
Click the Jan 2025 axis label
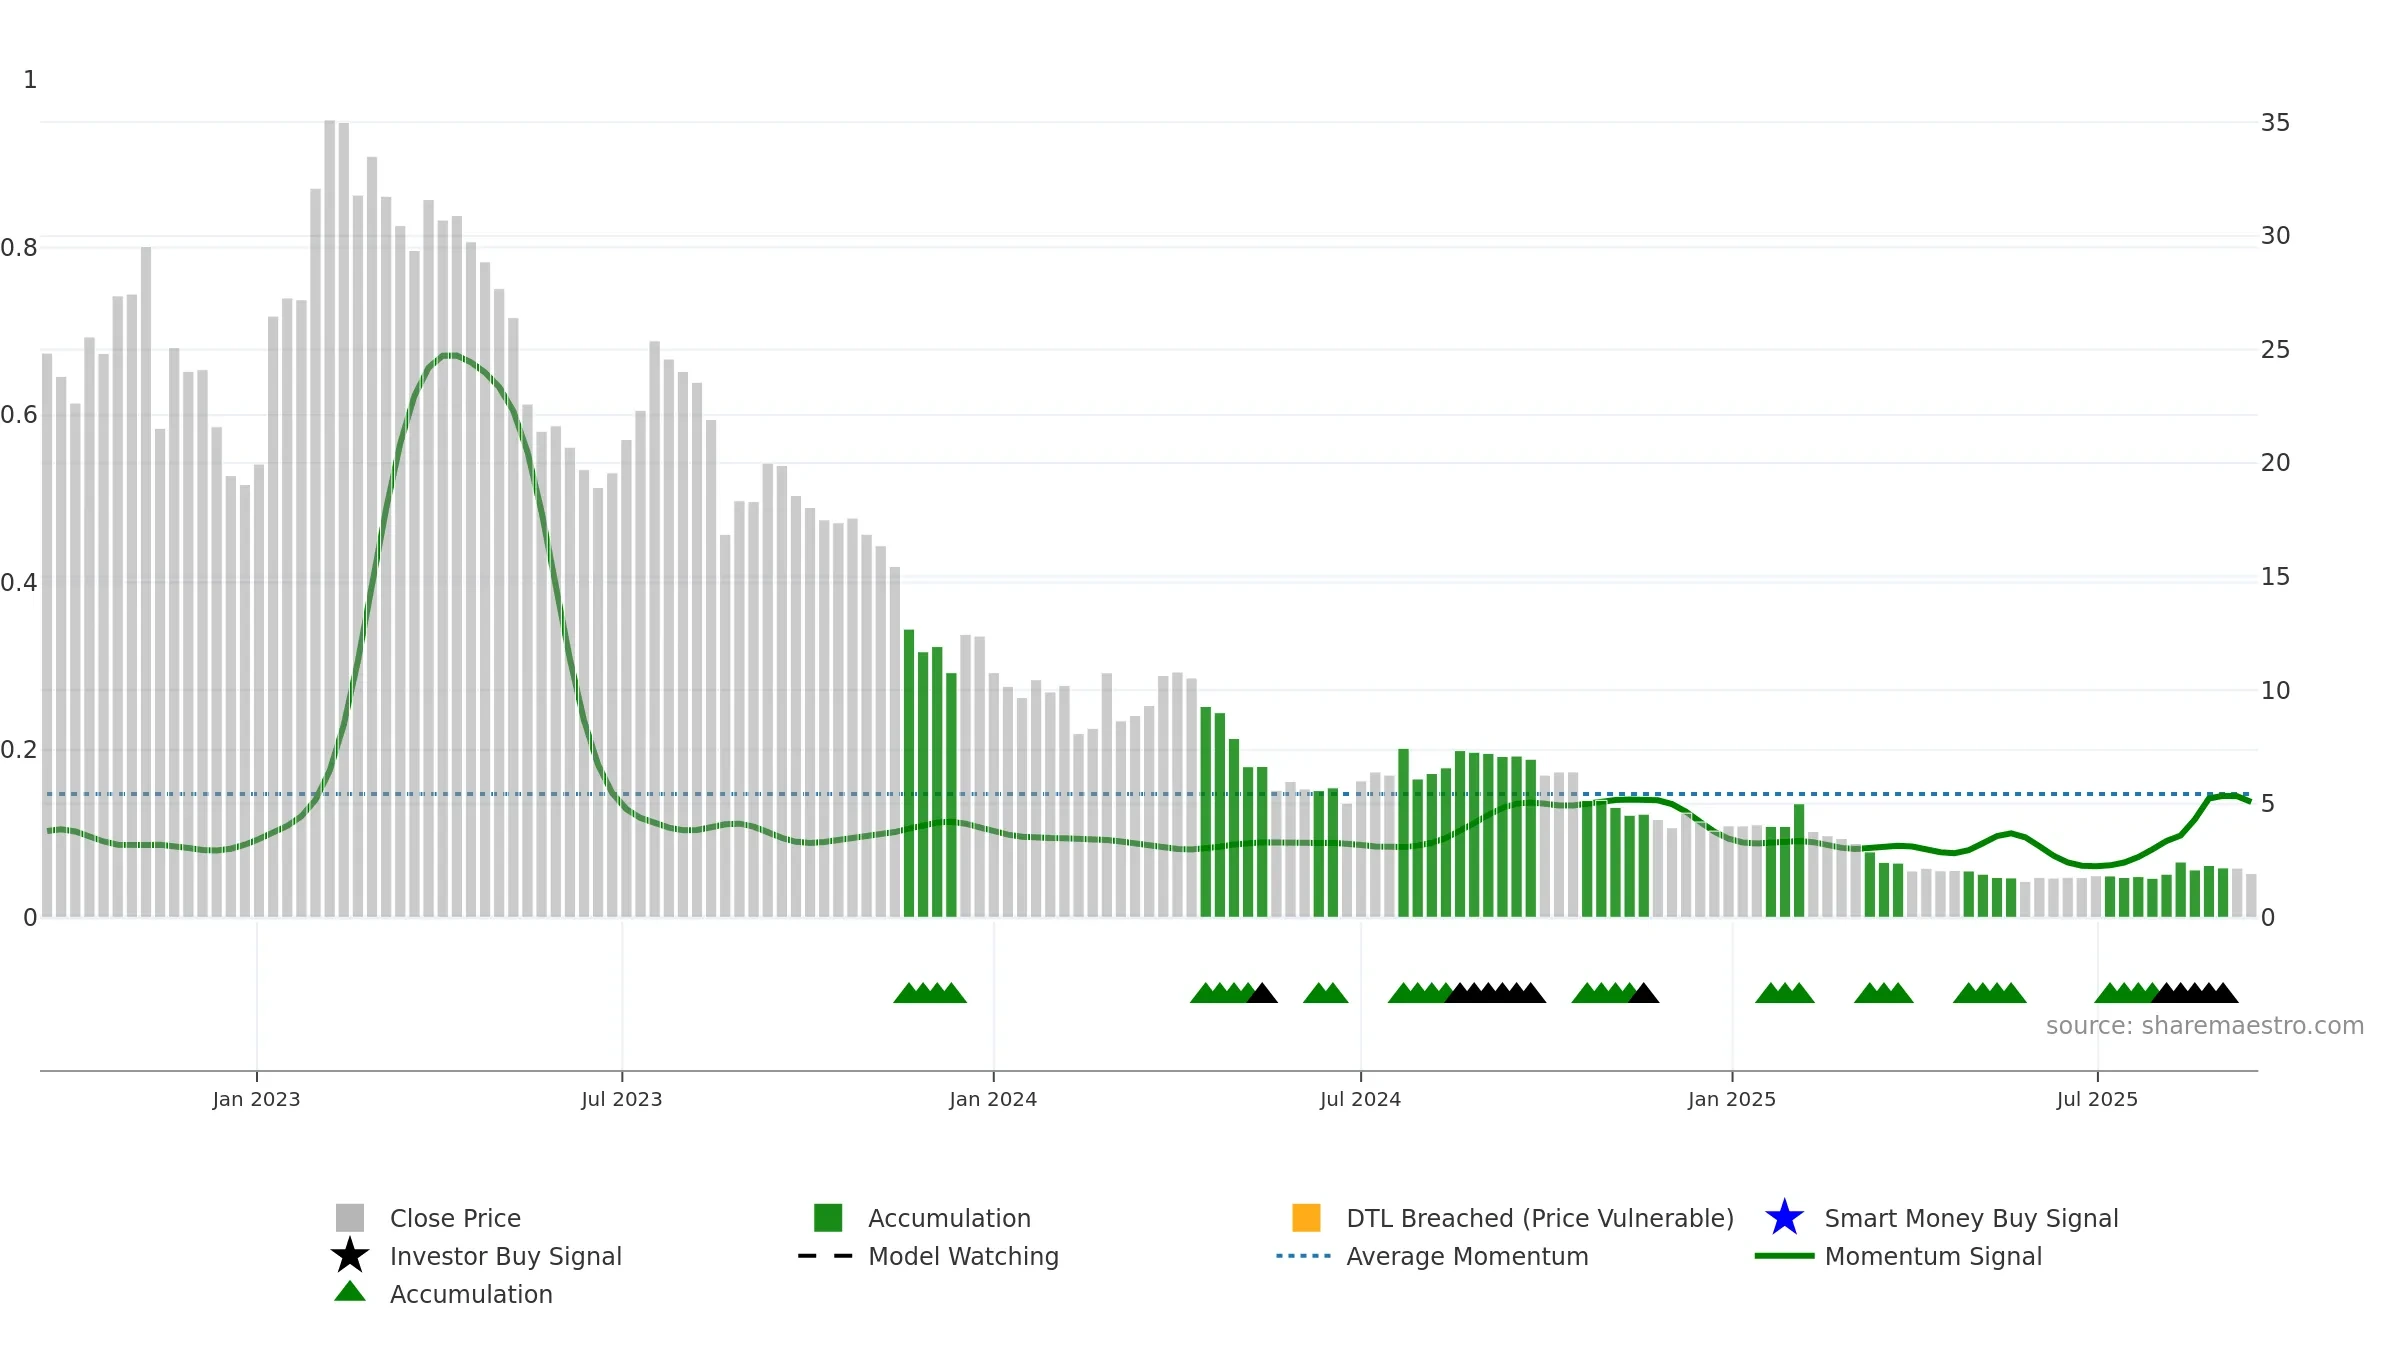[x=1732, y=1100]
